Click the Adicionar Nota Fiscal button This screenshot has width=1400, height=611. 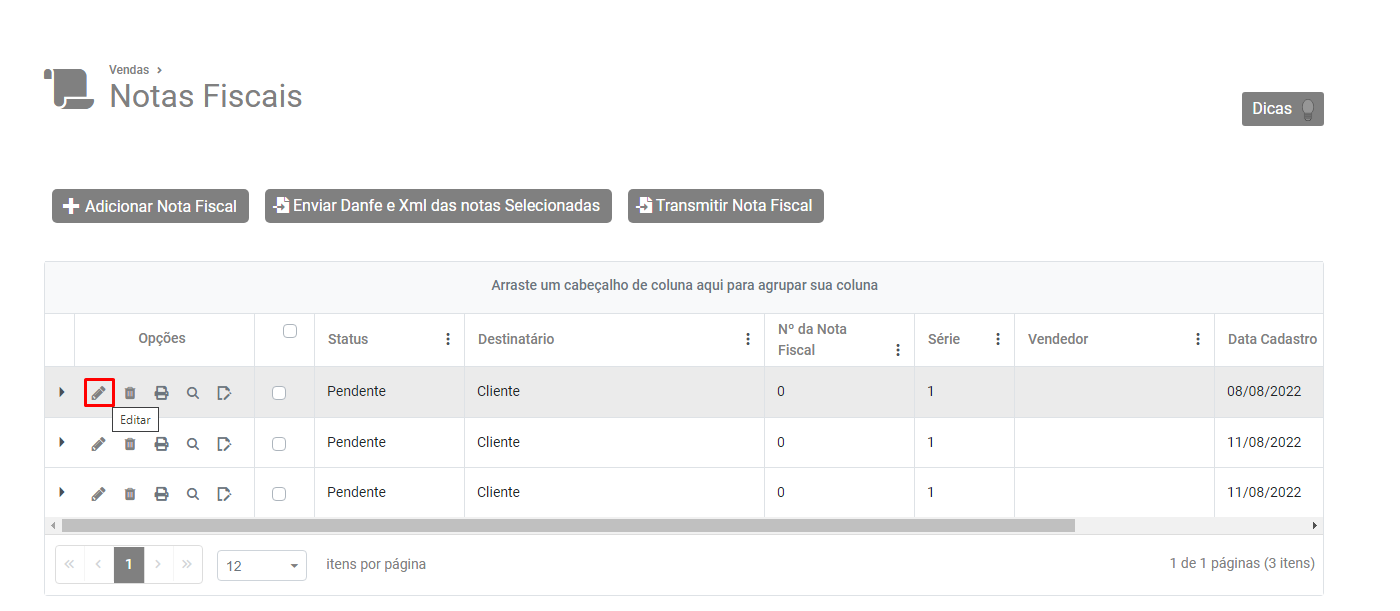[150, 206]
